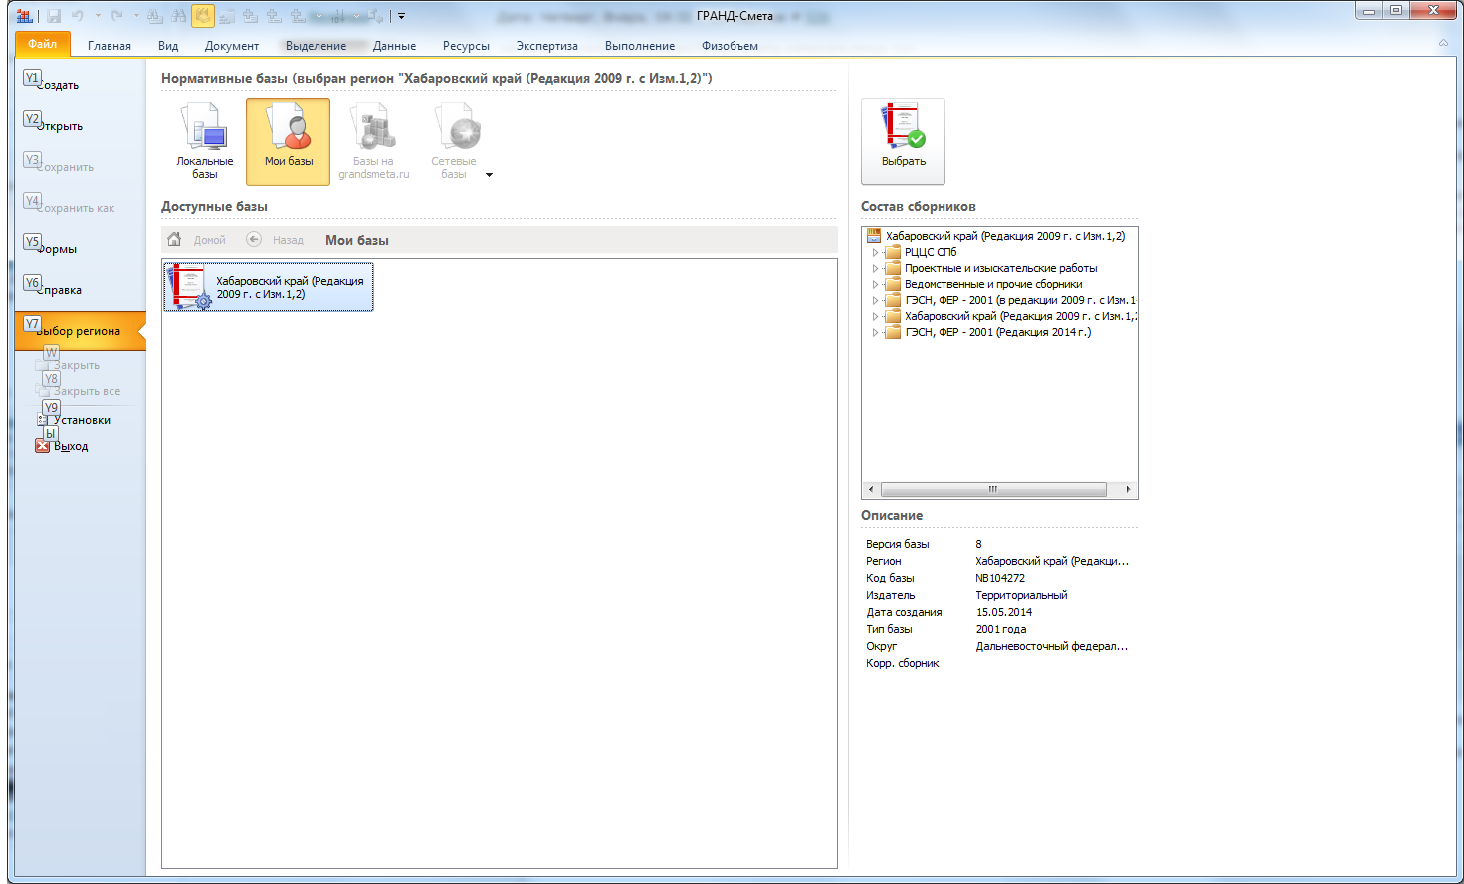Switch to the Экспертиза ribbon tab
Viewport: 1464px width, 884px height.
[x=547, y=46]
